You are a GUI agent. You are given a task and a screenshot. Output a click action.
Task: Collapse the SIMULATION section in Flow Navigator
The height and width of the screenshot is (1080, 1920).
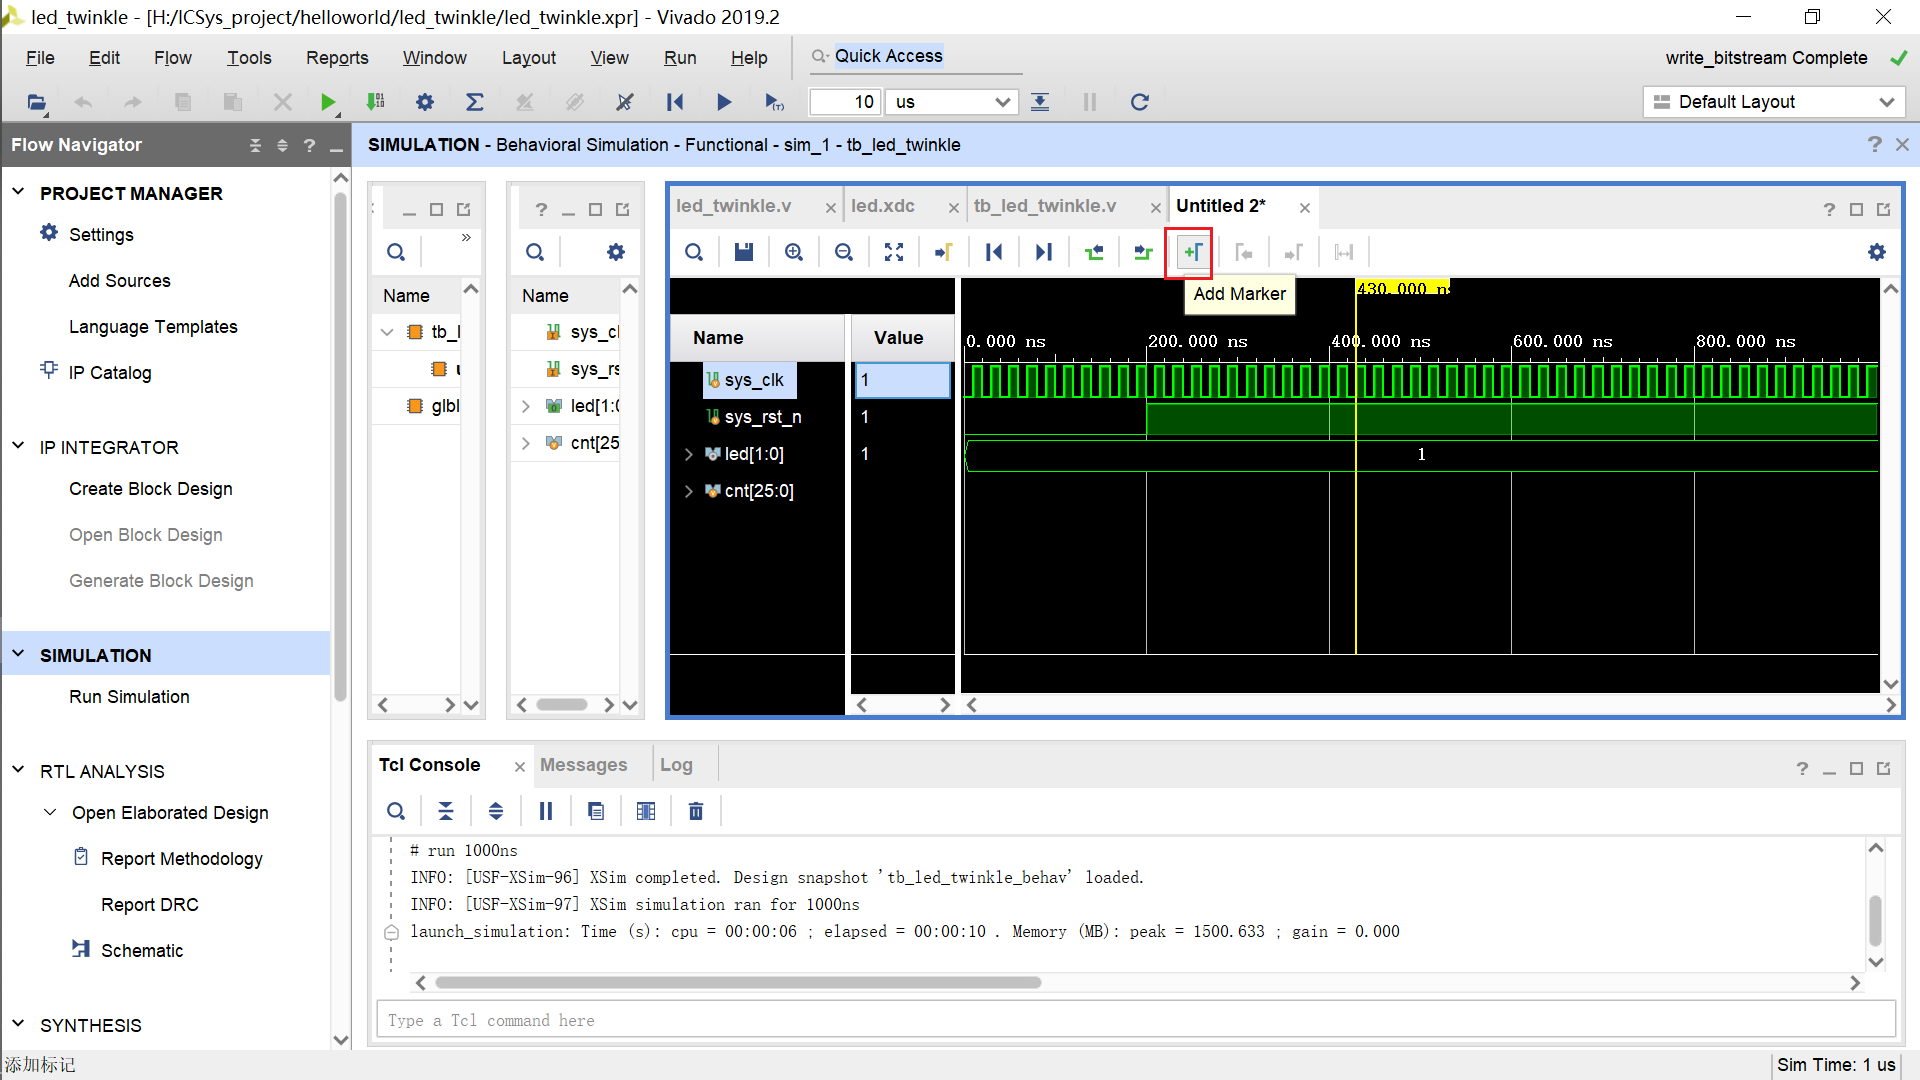coord(18,655)
